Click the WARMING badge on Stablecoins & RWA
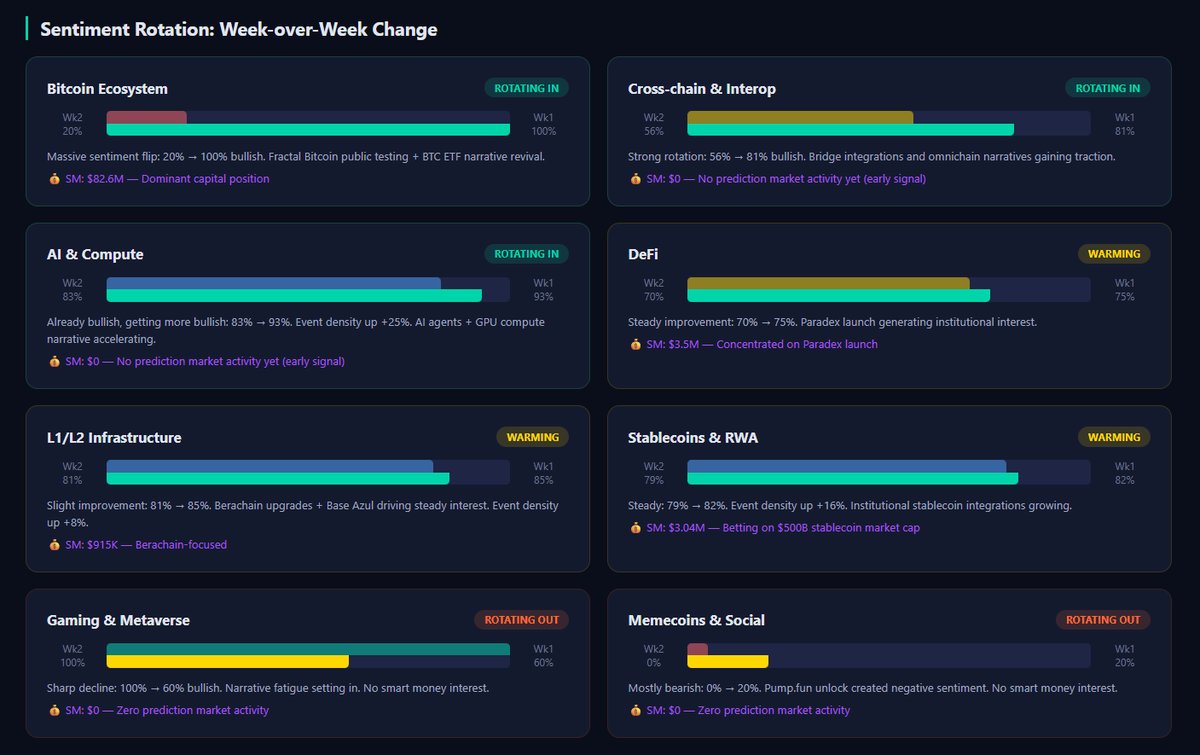Screen dimensions: 1200x755 click(x=1114, y=437)
